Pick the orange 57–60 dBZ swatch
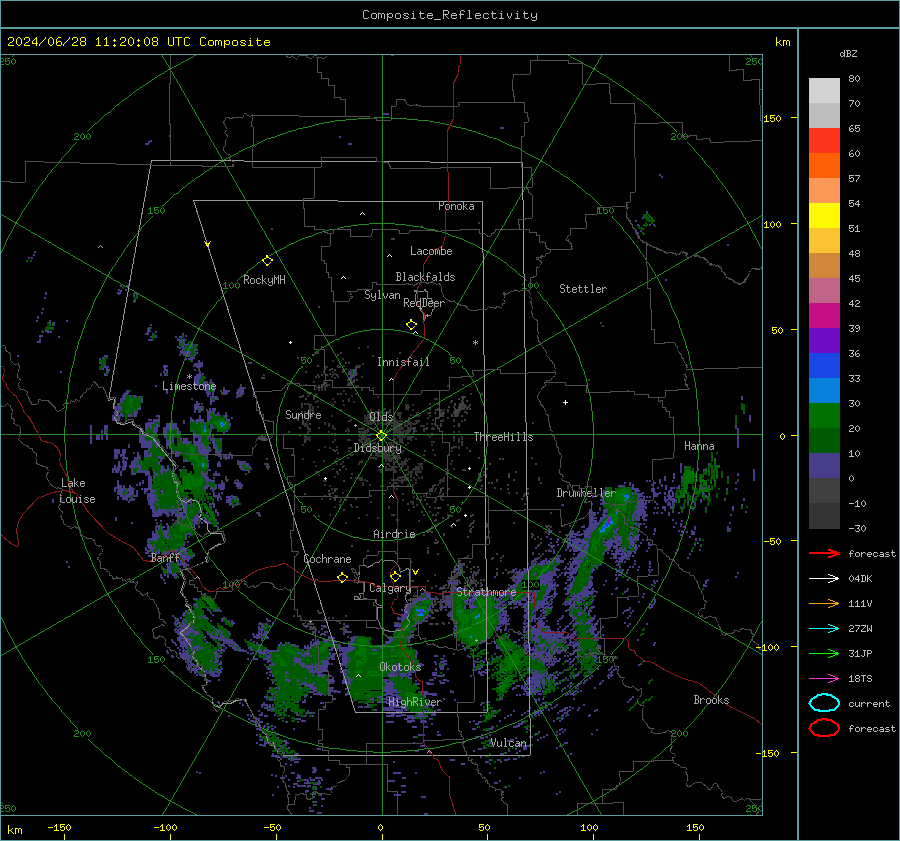900x841 pixels. (x=824, y=165)
